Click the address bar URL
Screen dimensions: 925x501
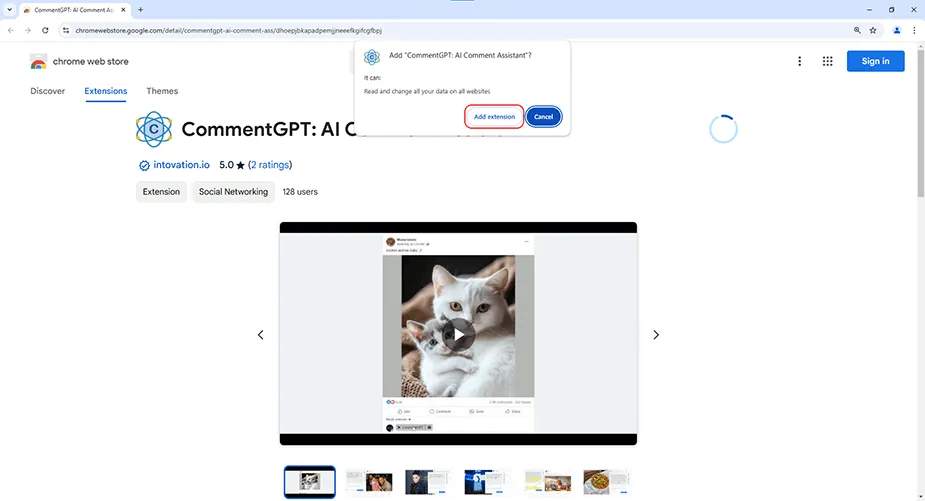(228, 30)
